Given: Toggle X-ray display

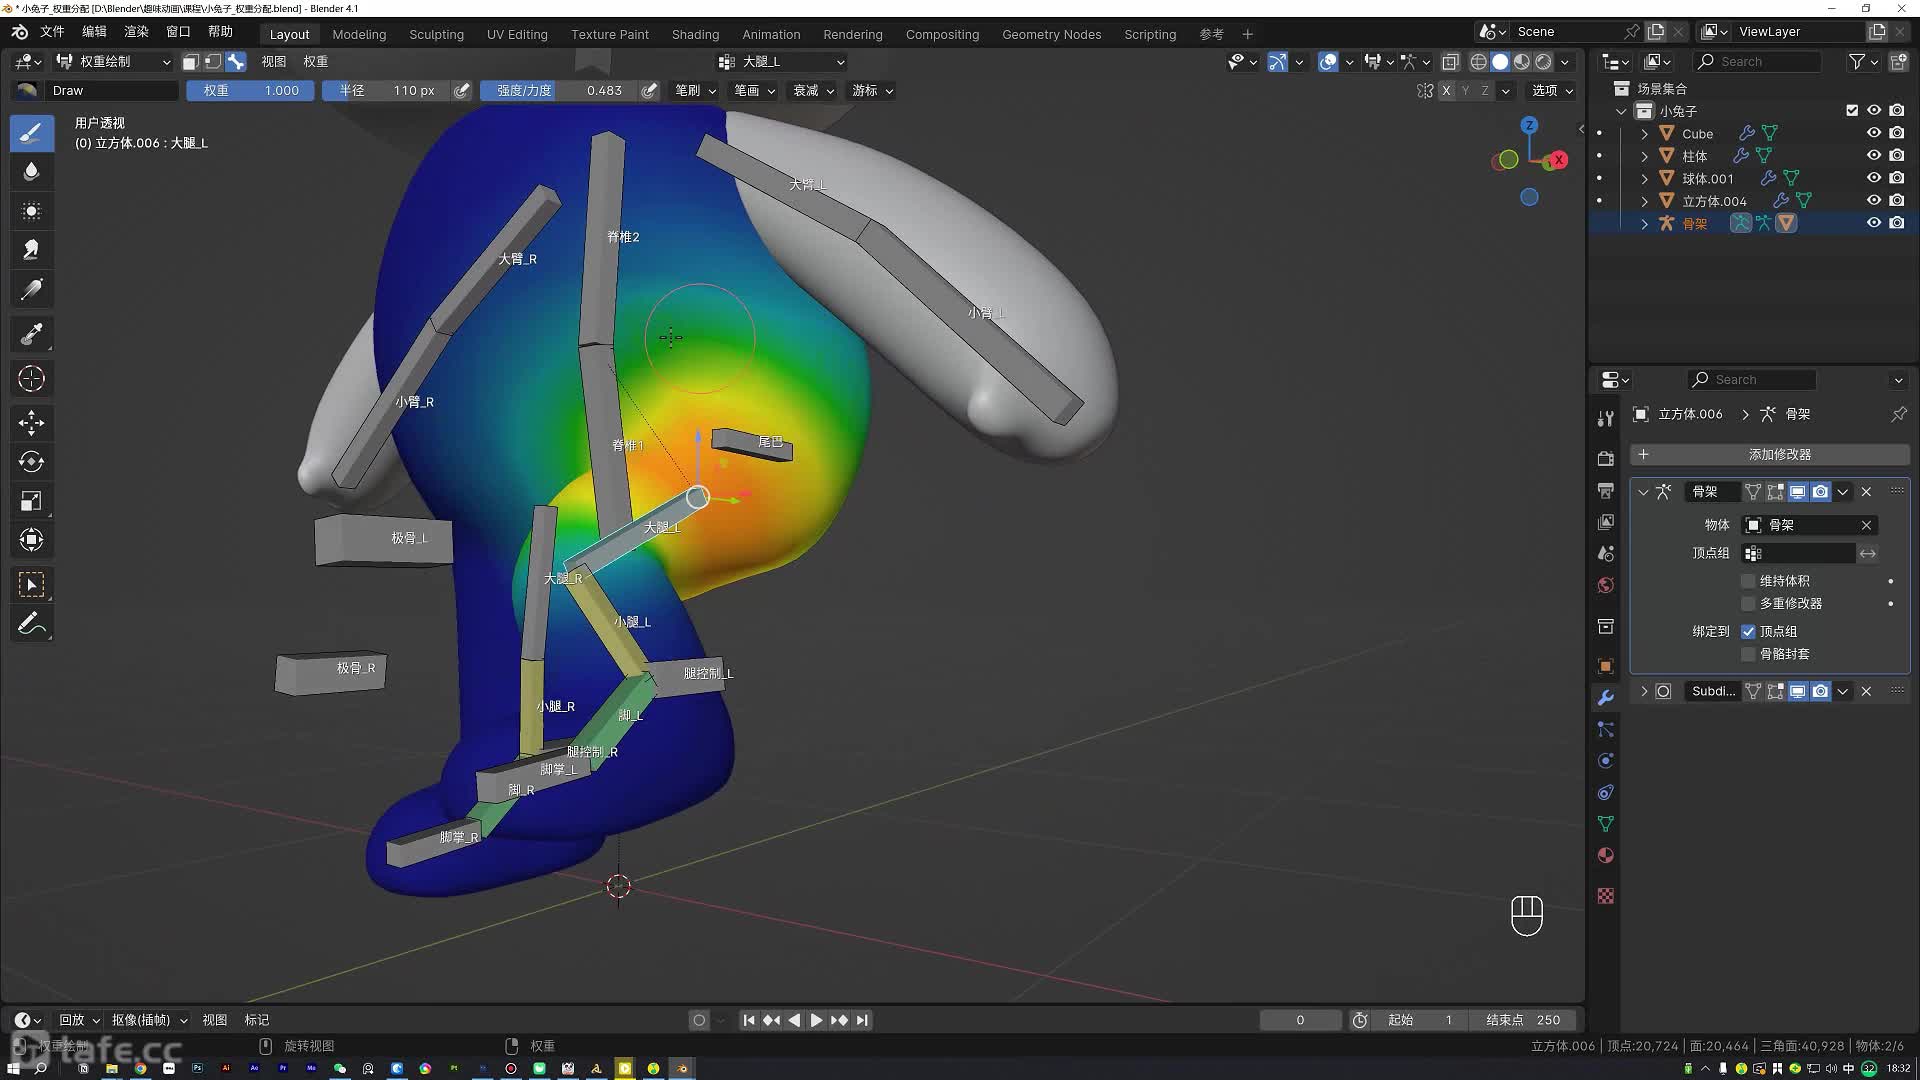Looking at the screenshot, I should [1450, 62].
